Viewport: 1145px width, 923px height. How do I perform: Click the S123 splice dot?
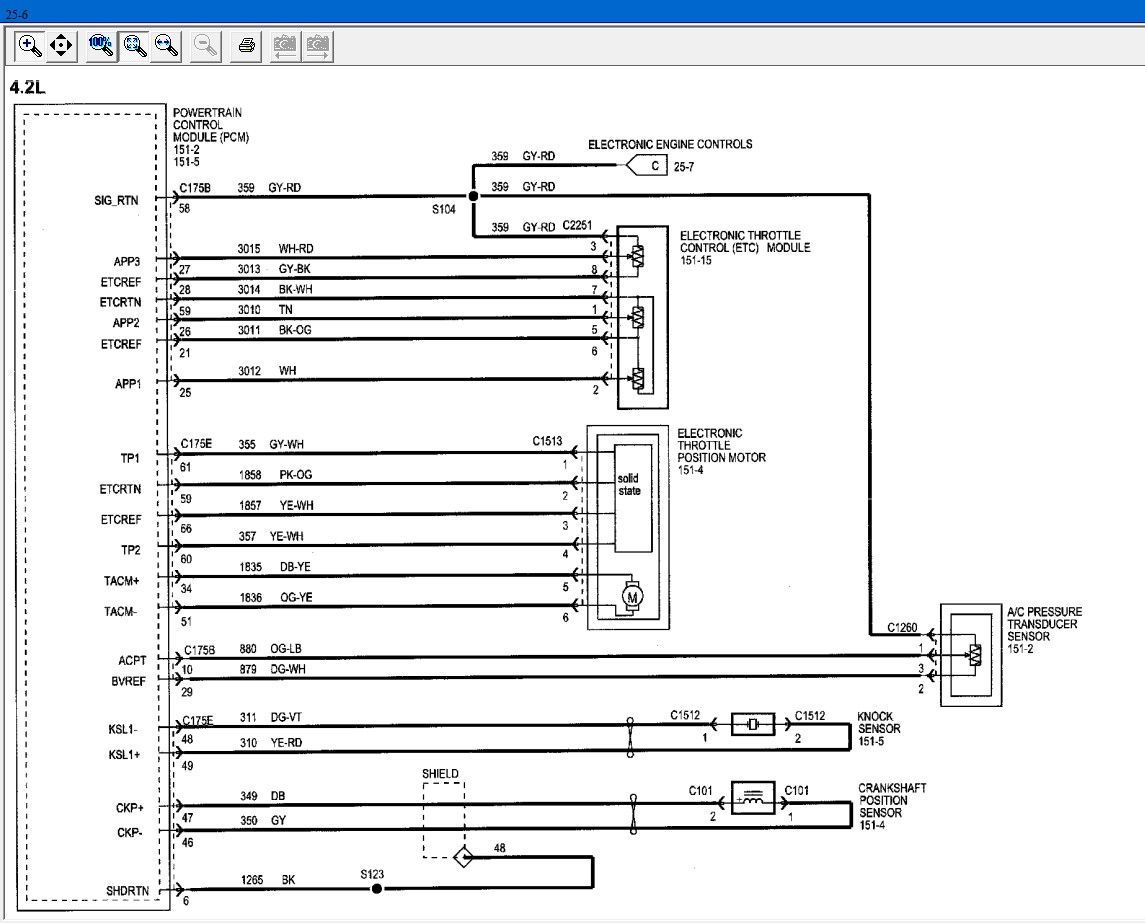[x=376, y=888]
